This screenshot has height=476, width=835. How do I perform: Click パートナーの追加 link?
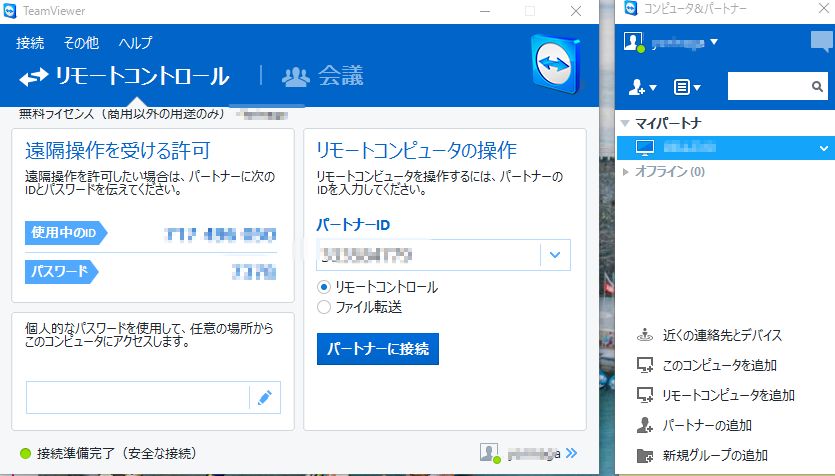coord(707,425)
